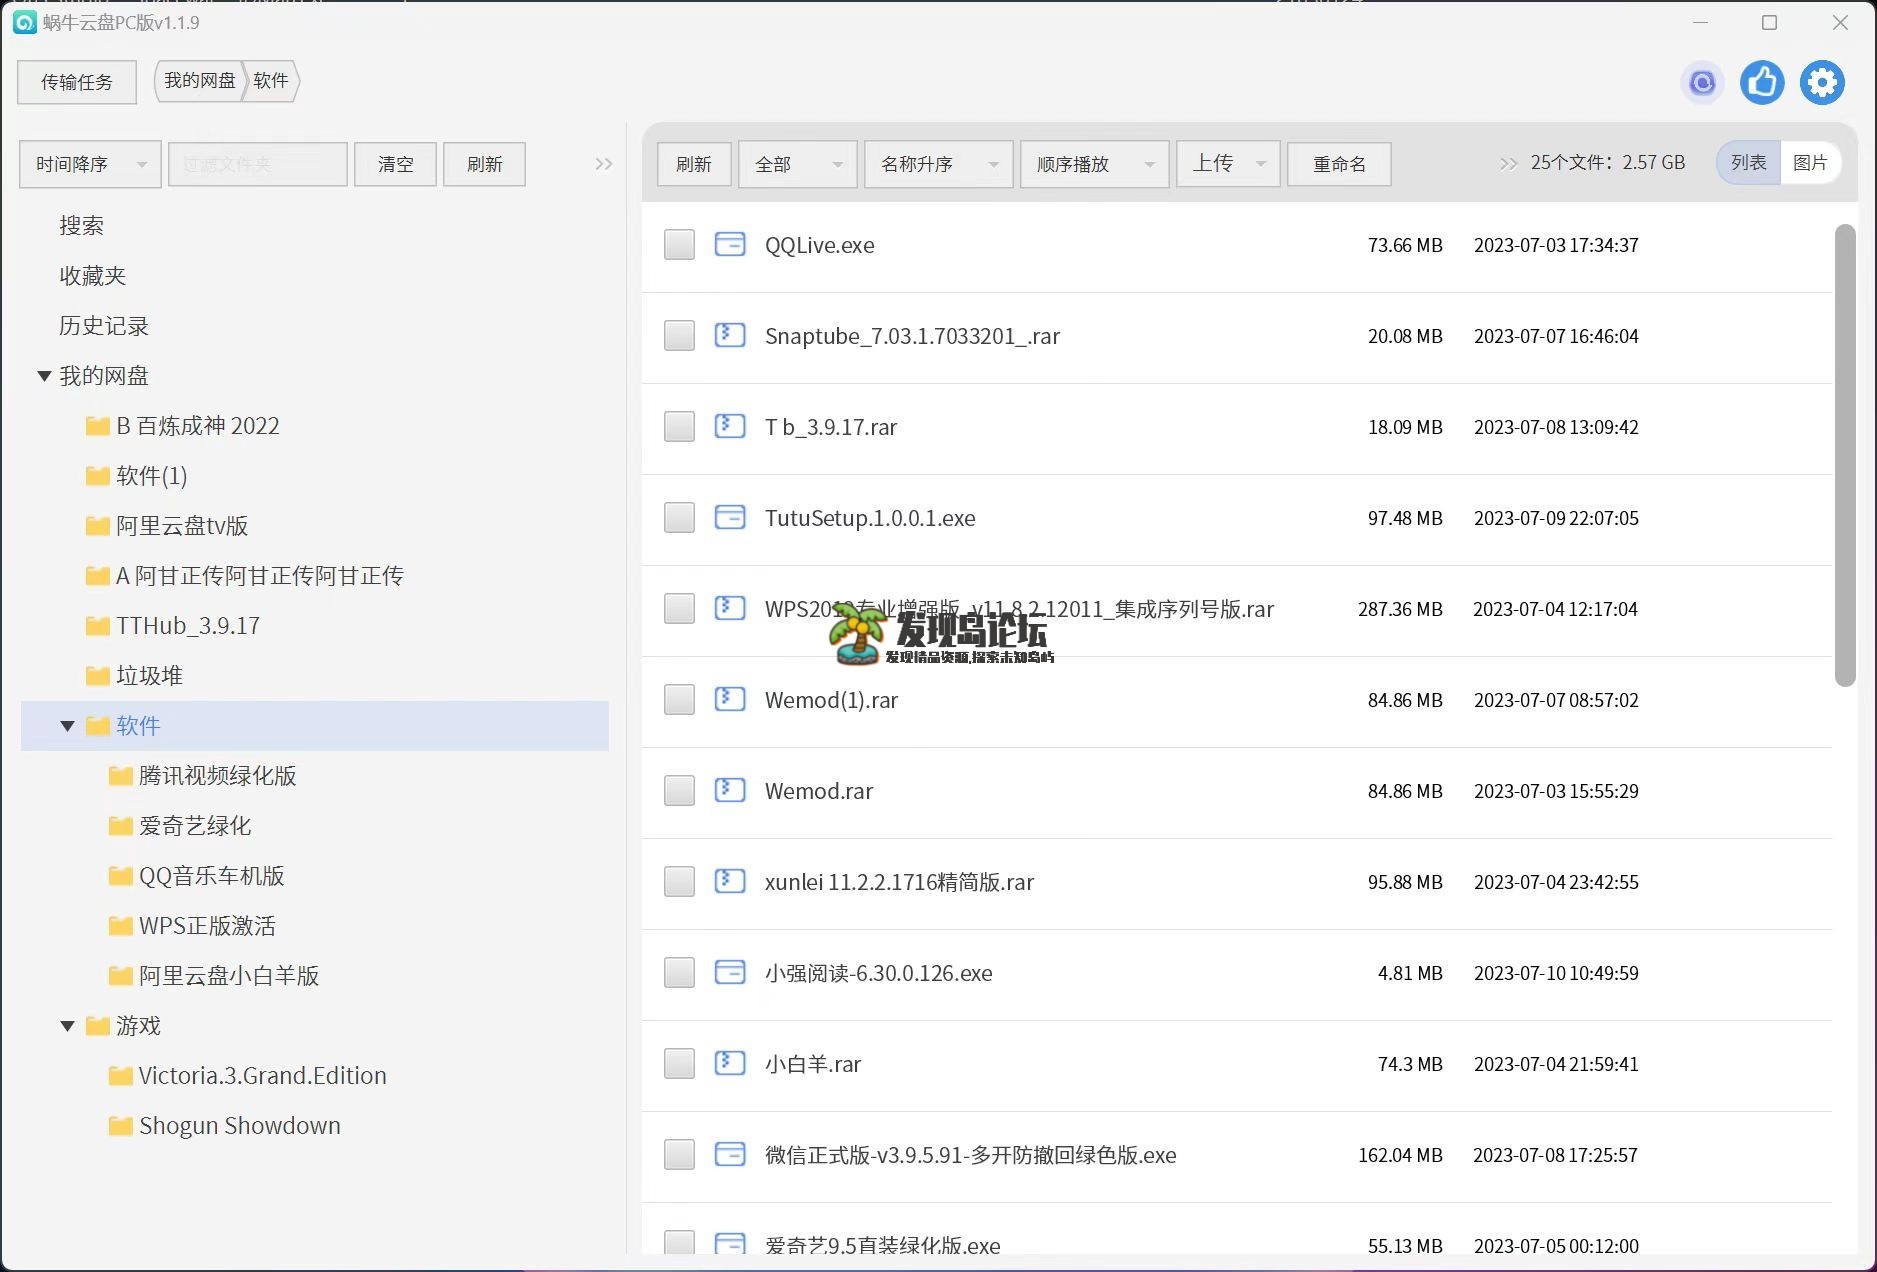1877x1272 pixels.
Task: Tick the checkbox for Snaptube rar
Action: [x=679, y=336]
